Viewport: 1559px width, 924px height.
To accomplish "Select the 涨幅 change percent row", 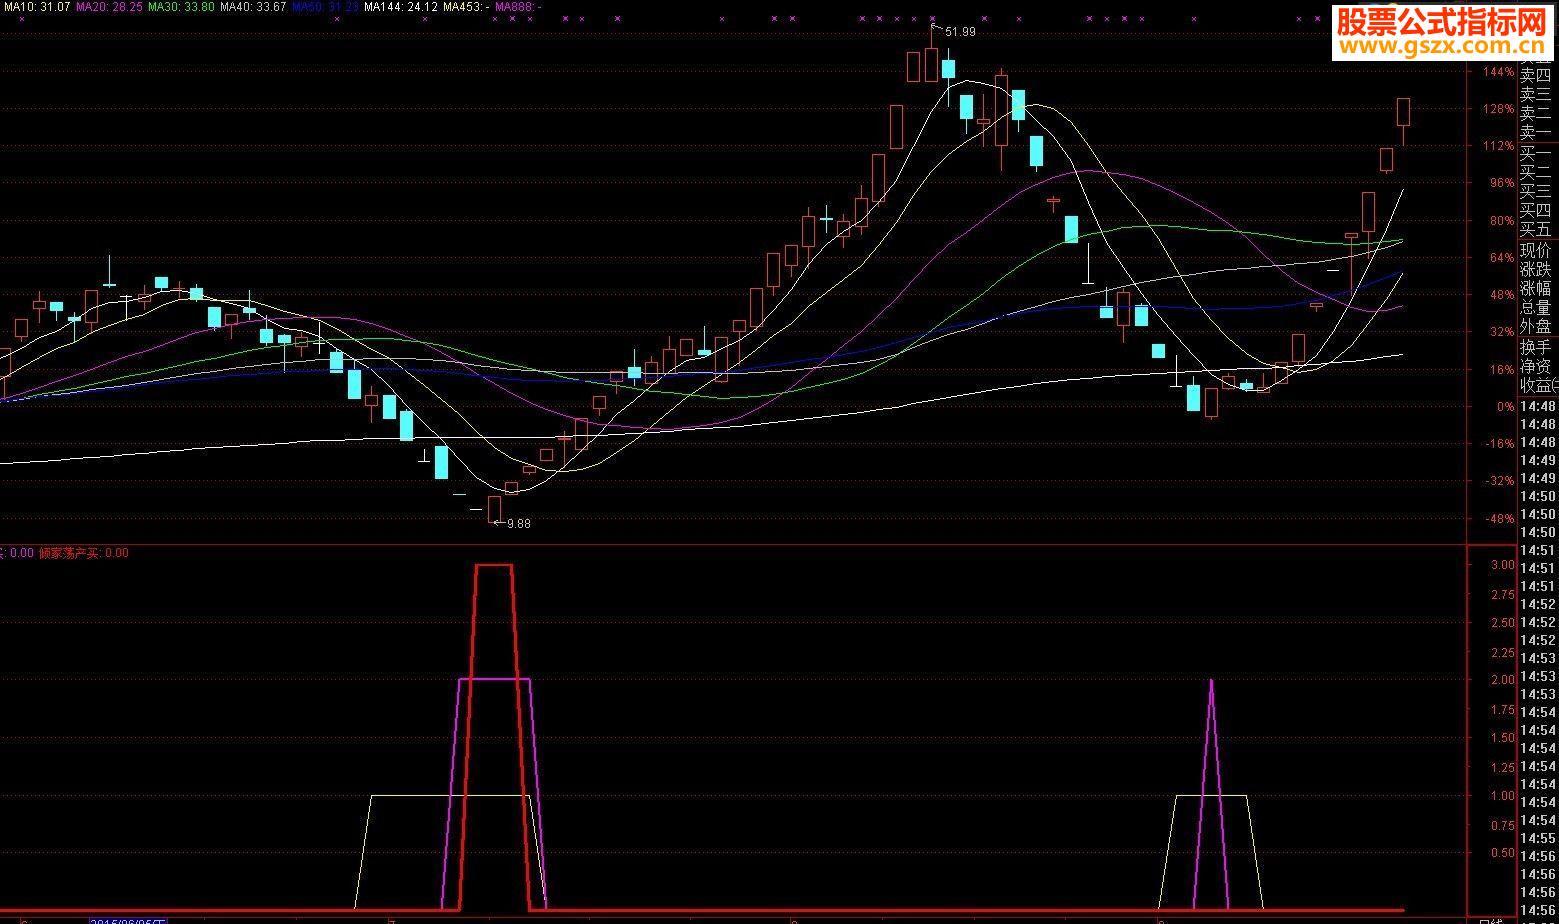I will pos(1535,288).
